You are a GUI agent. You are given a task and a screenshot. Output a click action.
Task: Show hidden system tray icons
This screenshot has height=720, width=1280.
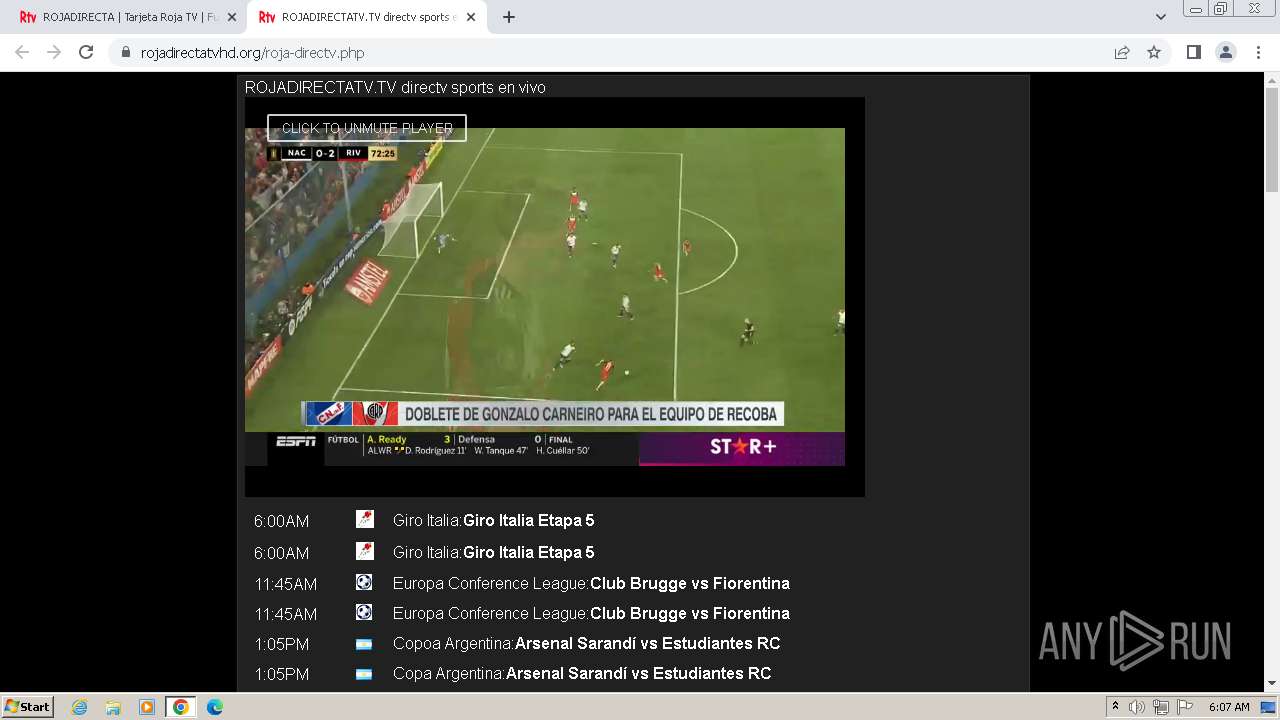[x=1115, y=707]
